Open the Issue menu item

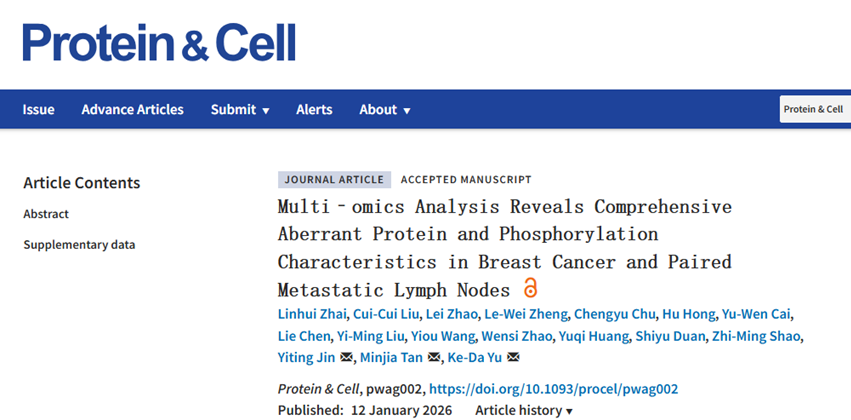(39, 110)
